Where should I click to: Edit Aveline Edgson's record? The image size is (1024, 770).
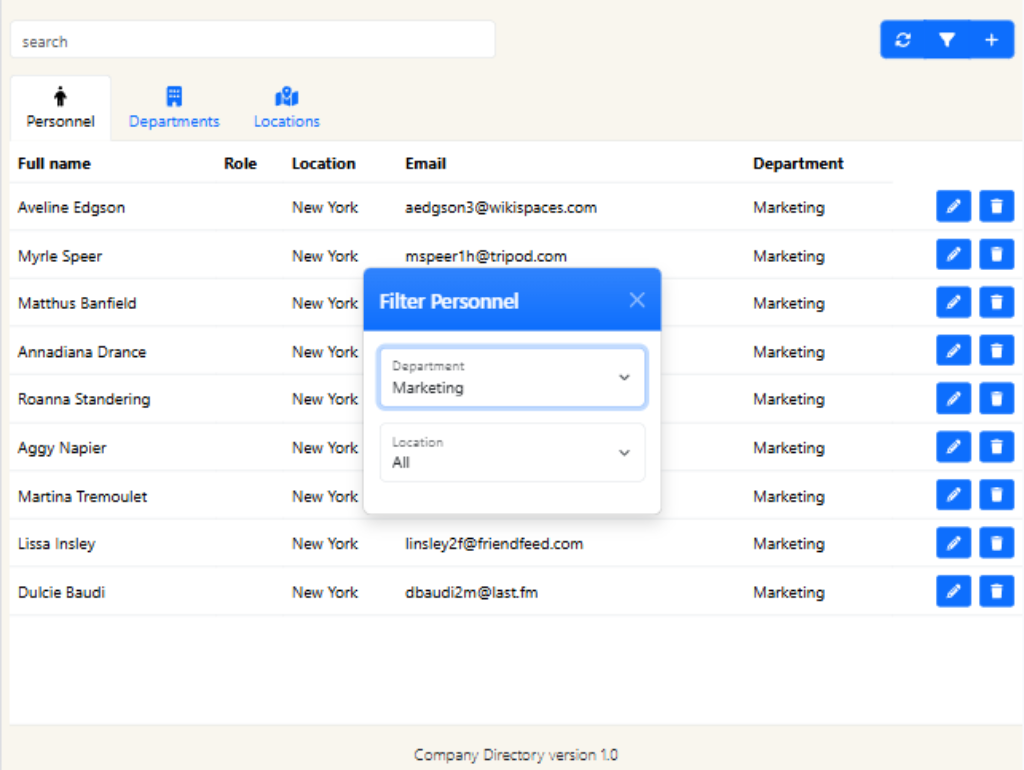click(953, 206)
